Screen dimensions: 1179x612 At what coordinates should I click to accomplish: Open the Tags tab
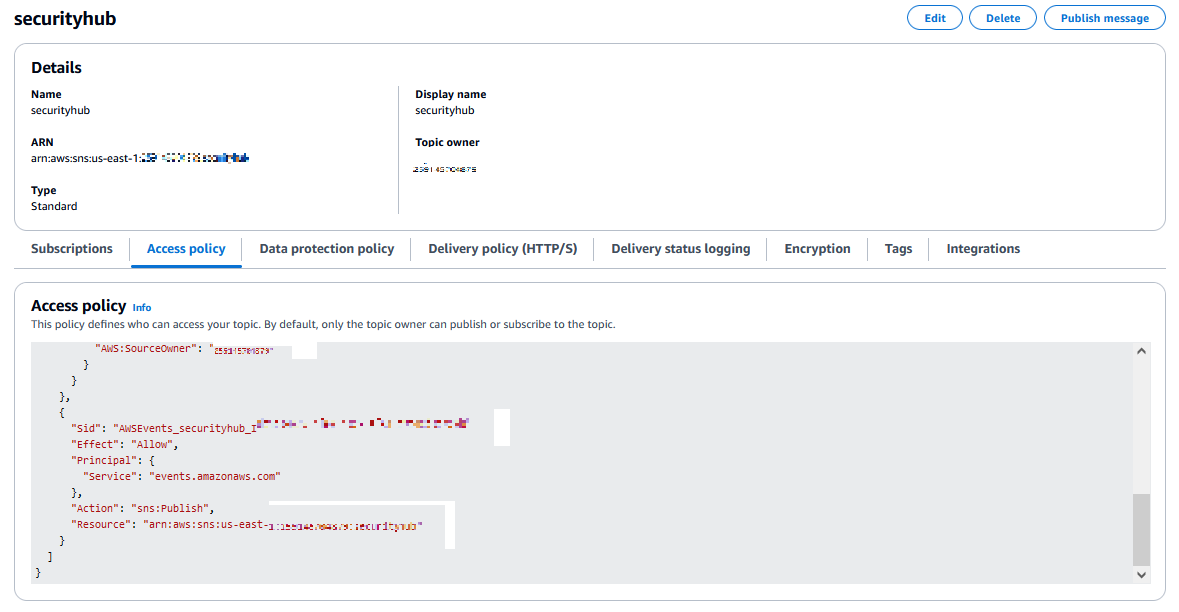(897, 248)
